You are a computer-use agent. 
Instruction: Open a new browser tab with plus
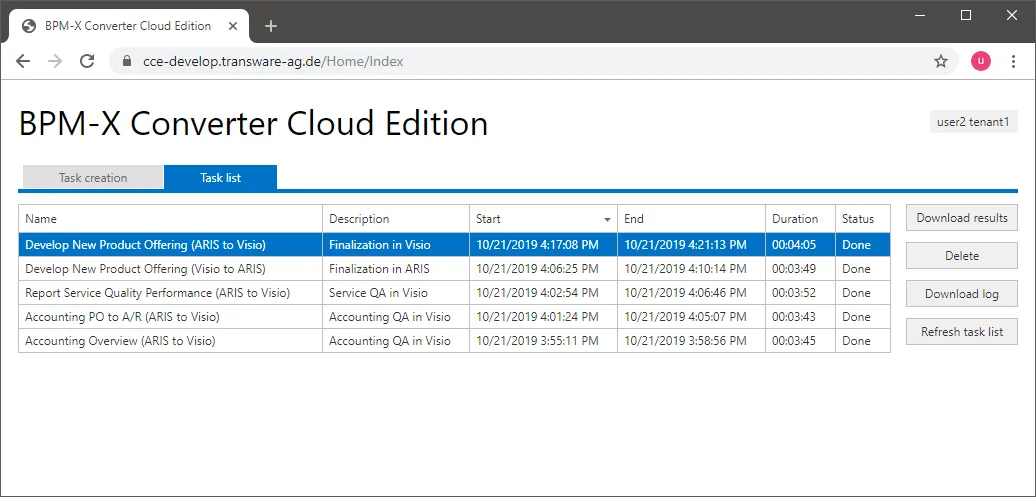[x=271, y=26]
